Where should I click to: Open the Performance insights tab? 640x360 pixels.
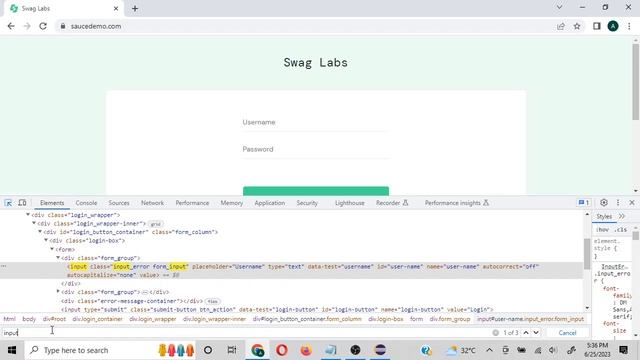click(456, 203)
